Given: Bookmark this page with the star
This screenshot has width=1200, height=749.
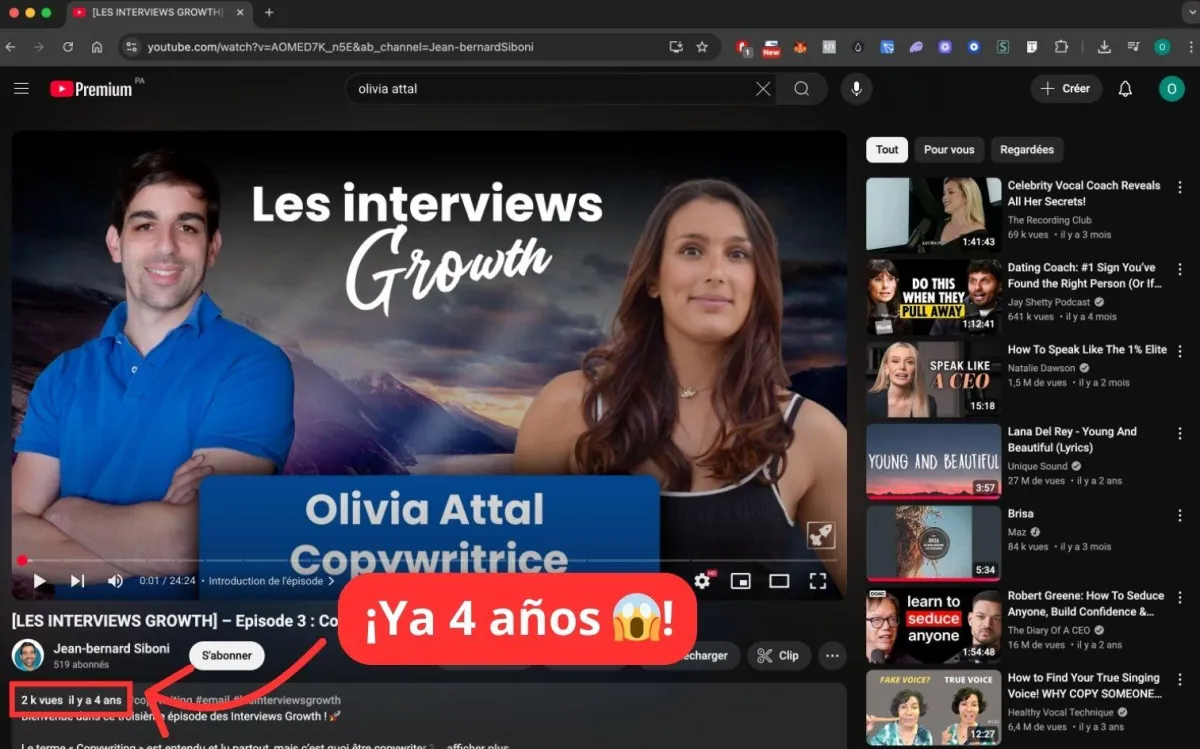Looking at the screenshot, I should [702, 47].
